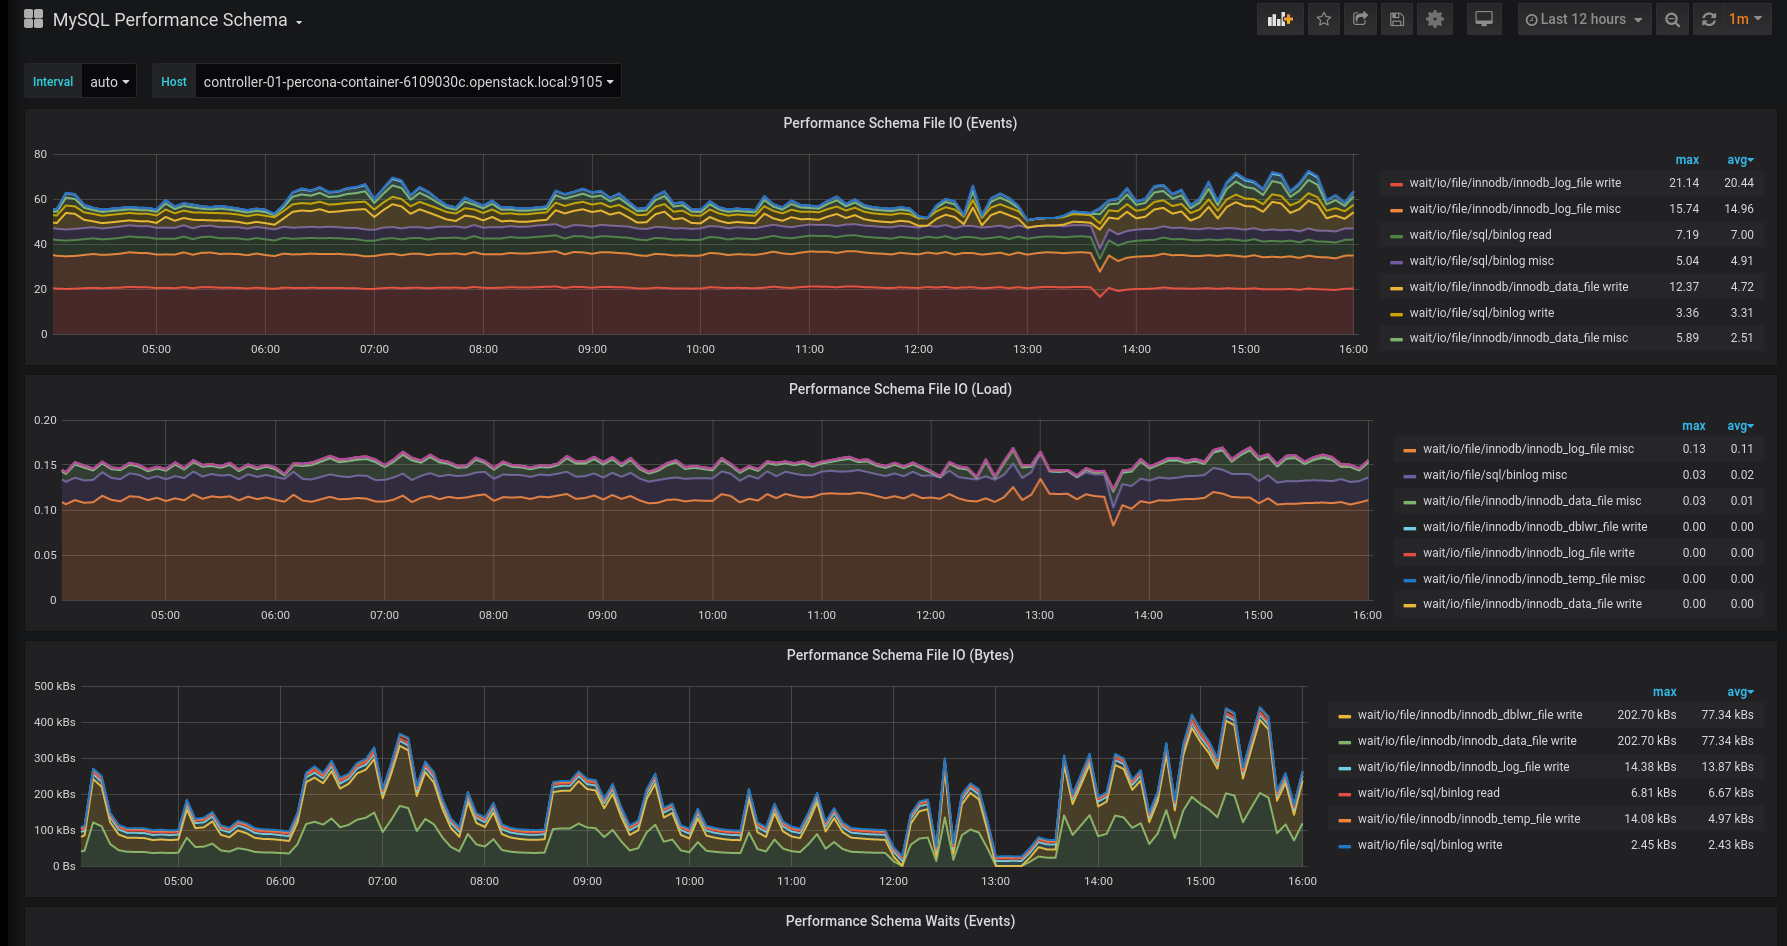Open the Grafana dashboards grid icon
The image size is (1787, 946).
point(33,19)
